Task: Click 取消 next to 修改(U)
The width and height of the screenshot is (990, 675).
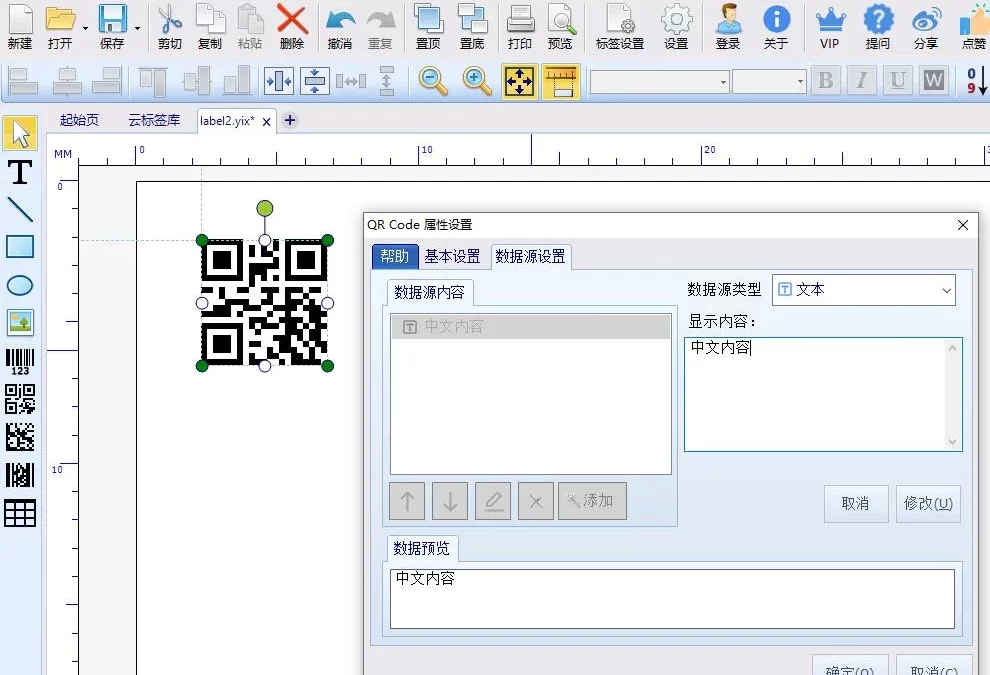Action: 856,503
